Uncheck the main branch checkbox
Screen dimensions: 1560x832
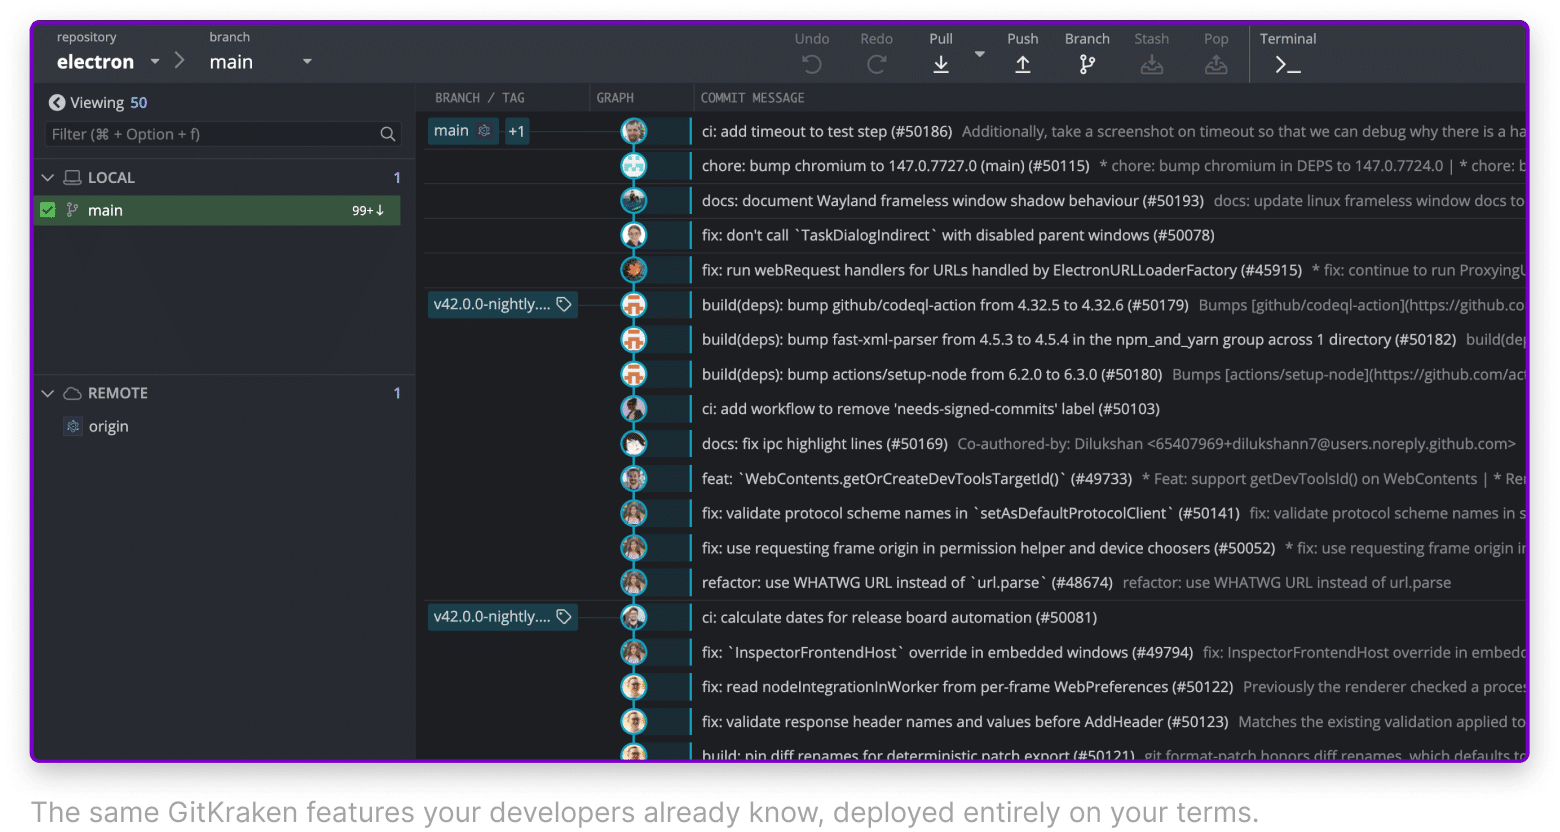48,210
